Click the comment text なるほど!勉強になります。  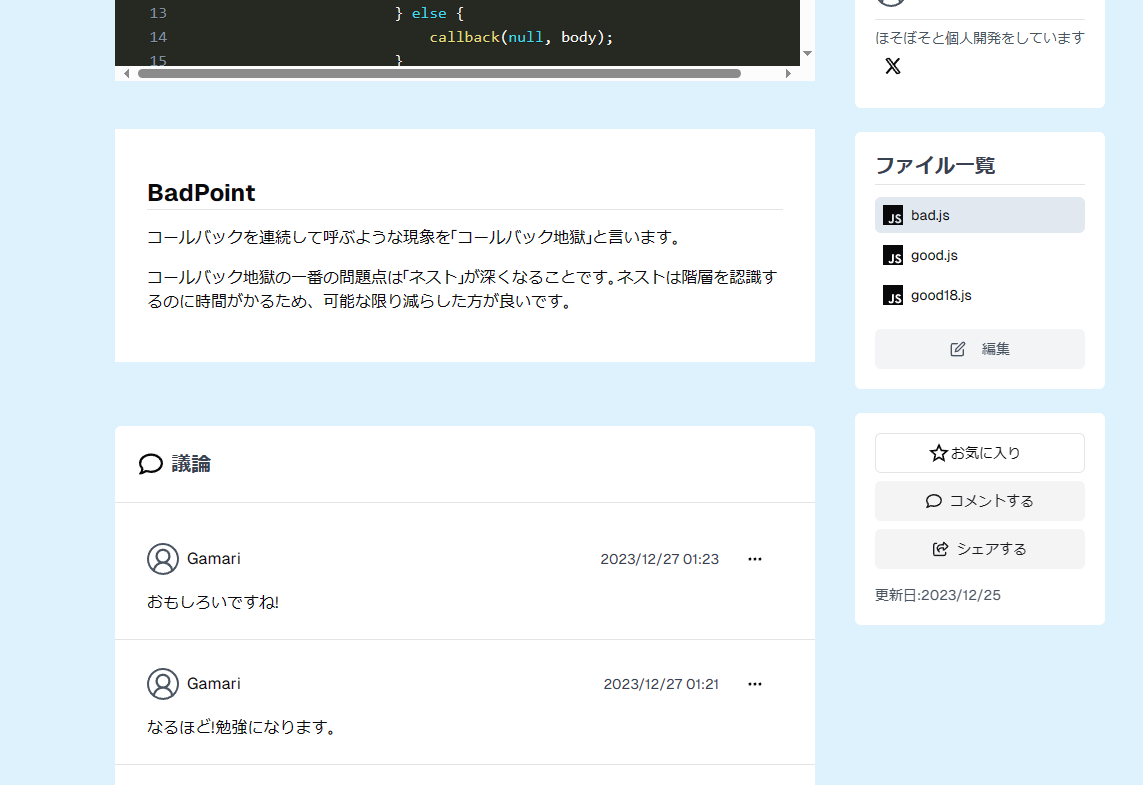point(241,727)
